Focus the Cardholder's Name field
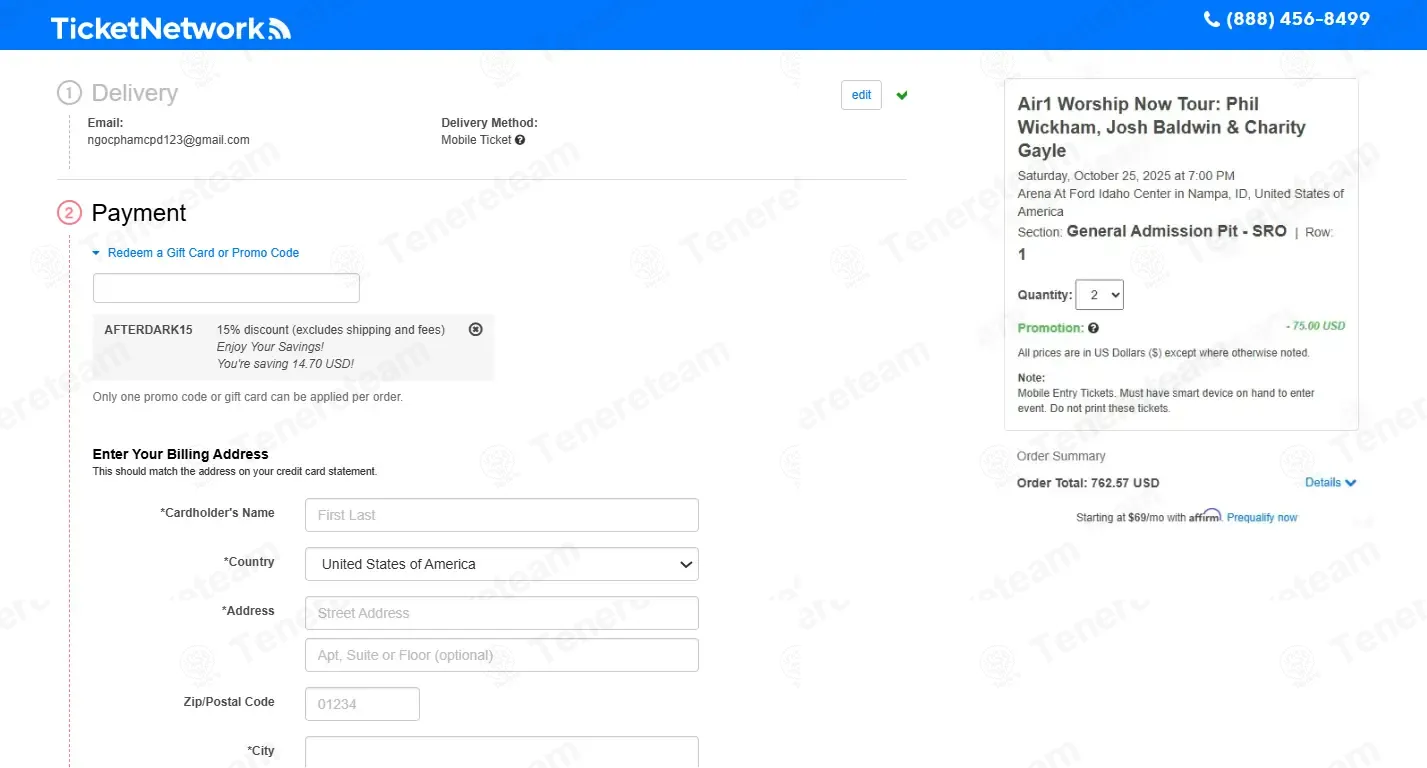Viewport: 1427px width, 768px height. tap(501, 515)
